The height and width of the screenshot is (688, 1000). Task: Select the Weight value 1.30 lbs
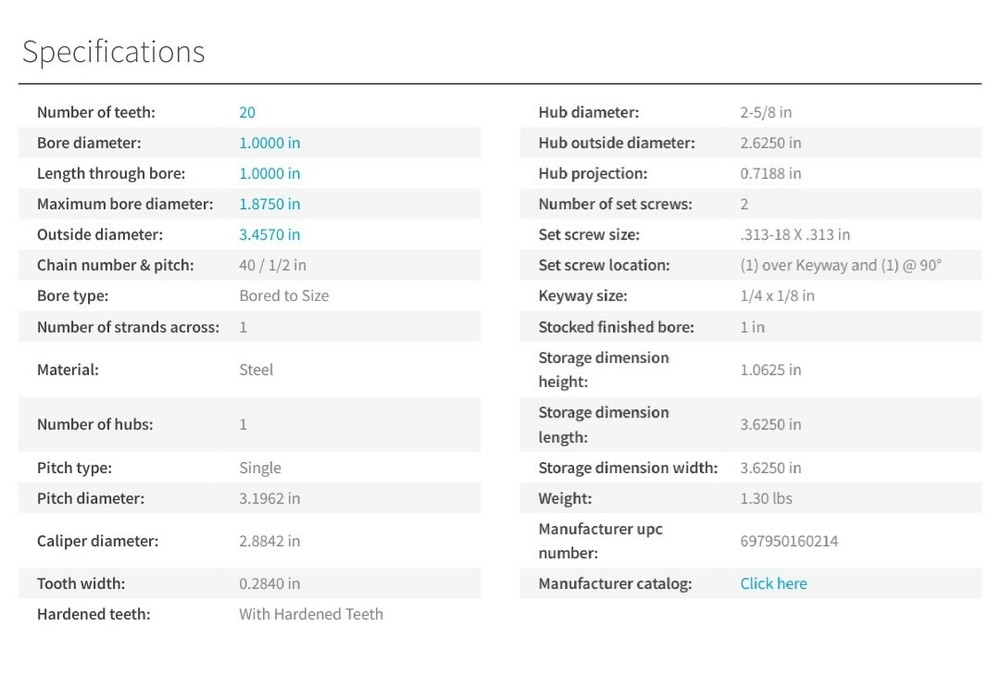(766, 498)
